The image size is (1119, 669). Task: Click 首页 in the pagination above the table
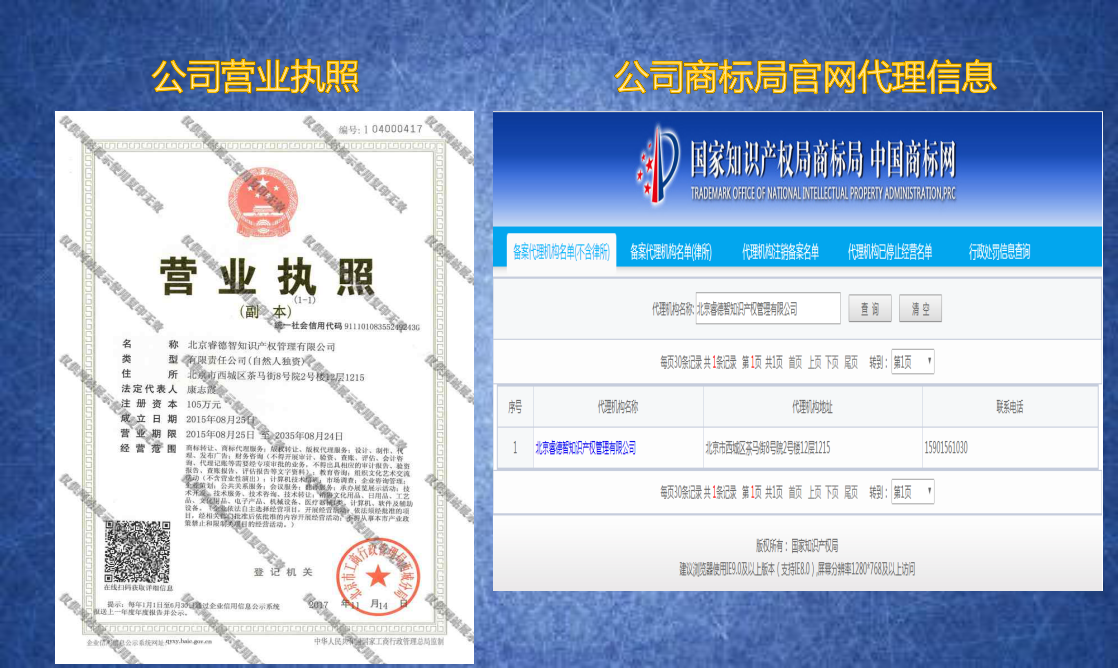coord(795,363)
